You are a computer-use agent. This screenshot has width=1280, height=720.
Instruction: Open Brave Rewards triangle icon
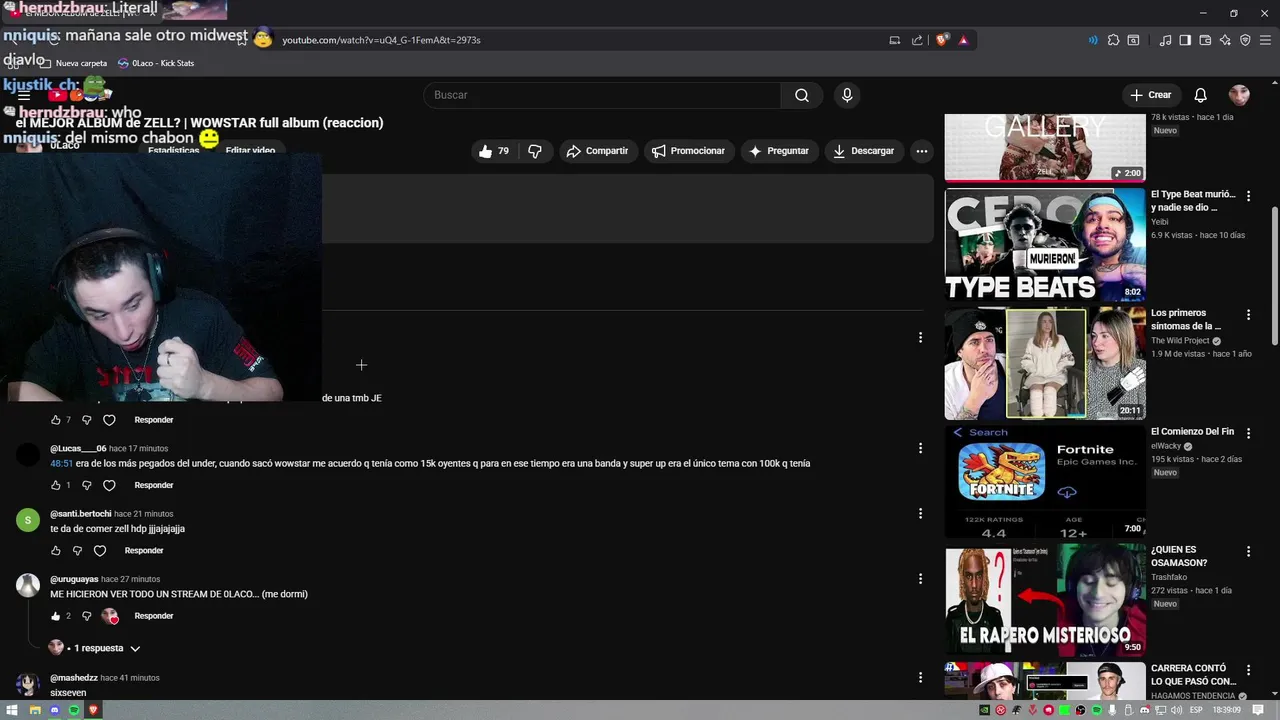tap(963, 40)
